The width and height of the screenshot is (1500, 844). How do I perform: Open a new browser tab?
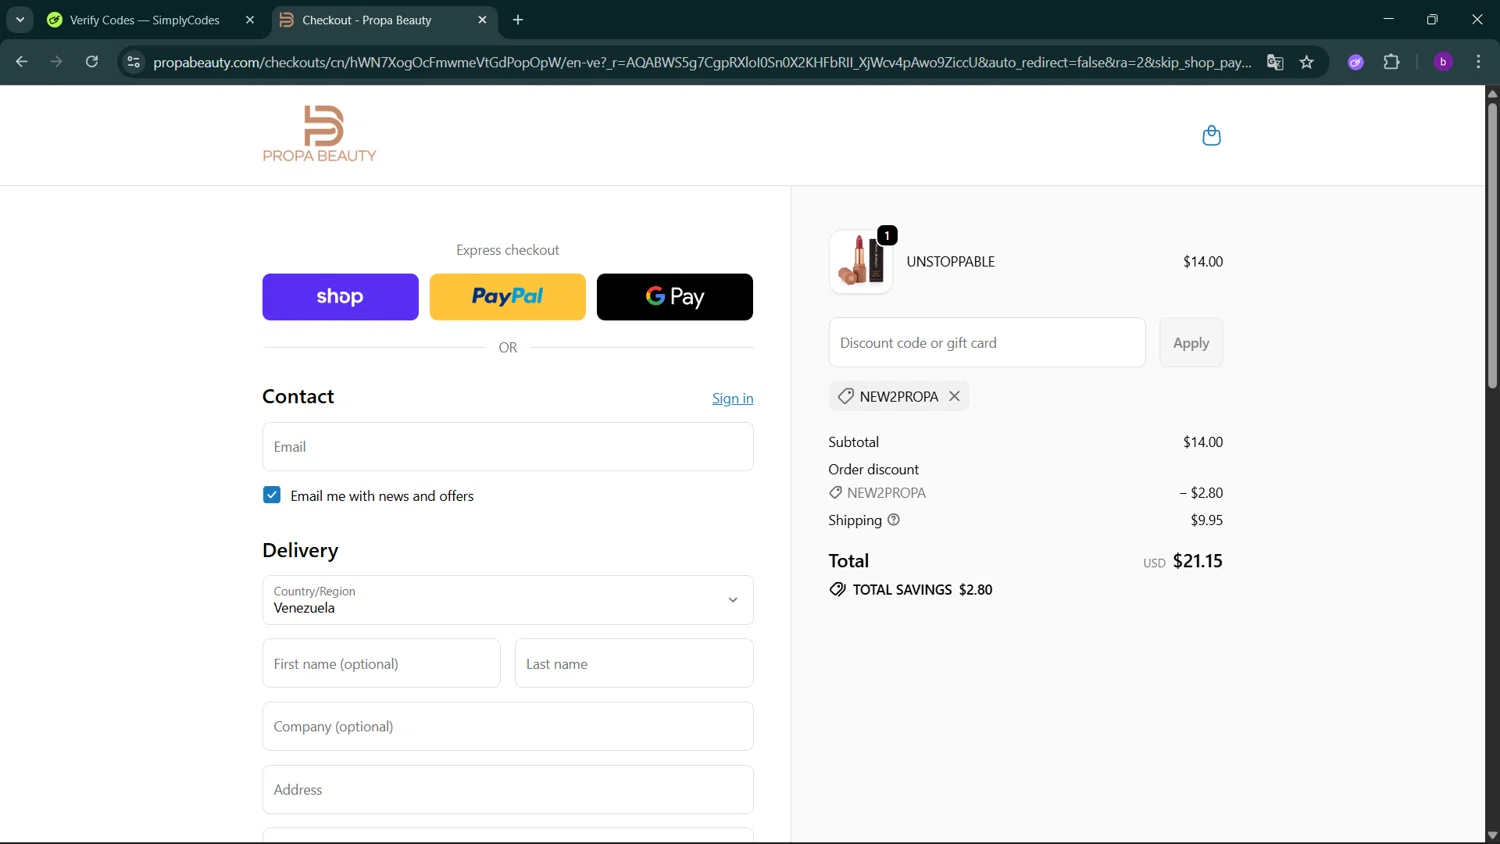[518, 20]
